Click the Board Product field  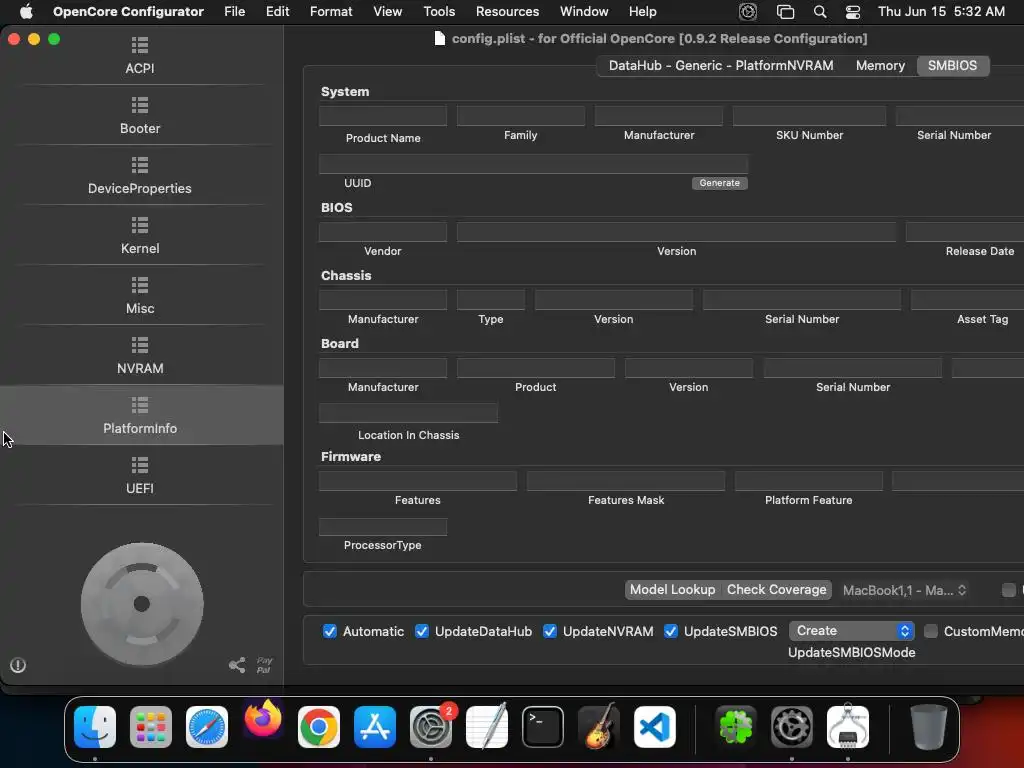click(x=536, y=368)
